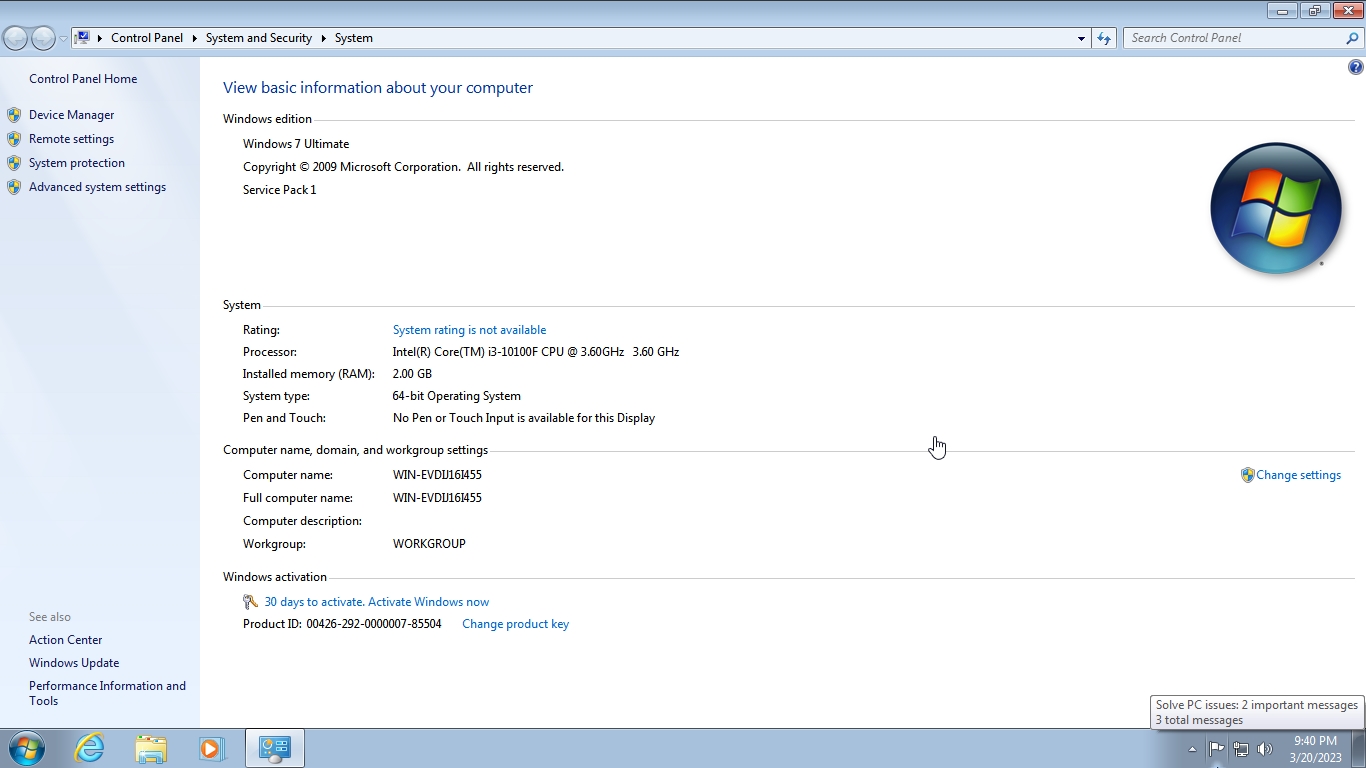The height and width of the screenshot is (768, 1366).
Task: Open the address bar history dropdown
Action: tap(1081, 37)
